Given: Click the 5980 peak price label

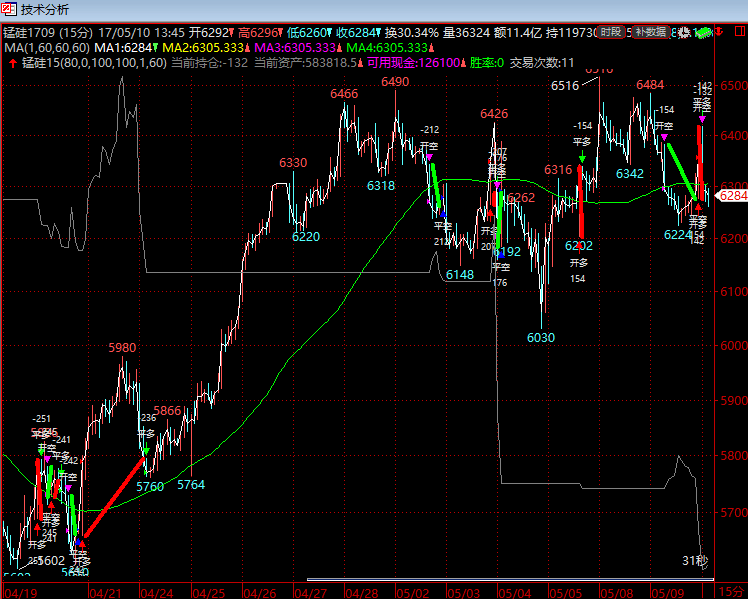Looking at the screenshot, I should pos(122,348).
